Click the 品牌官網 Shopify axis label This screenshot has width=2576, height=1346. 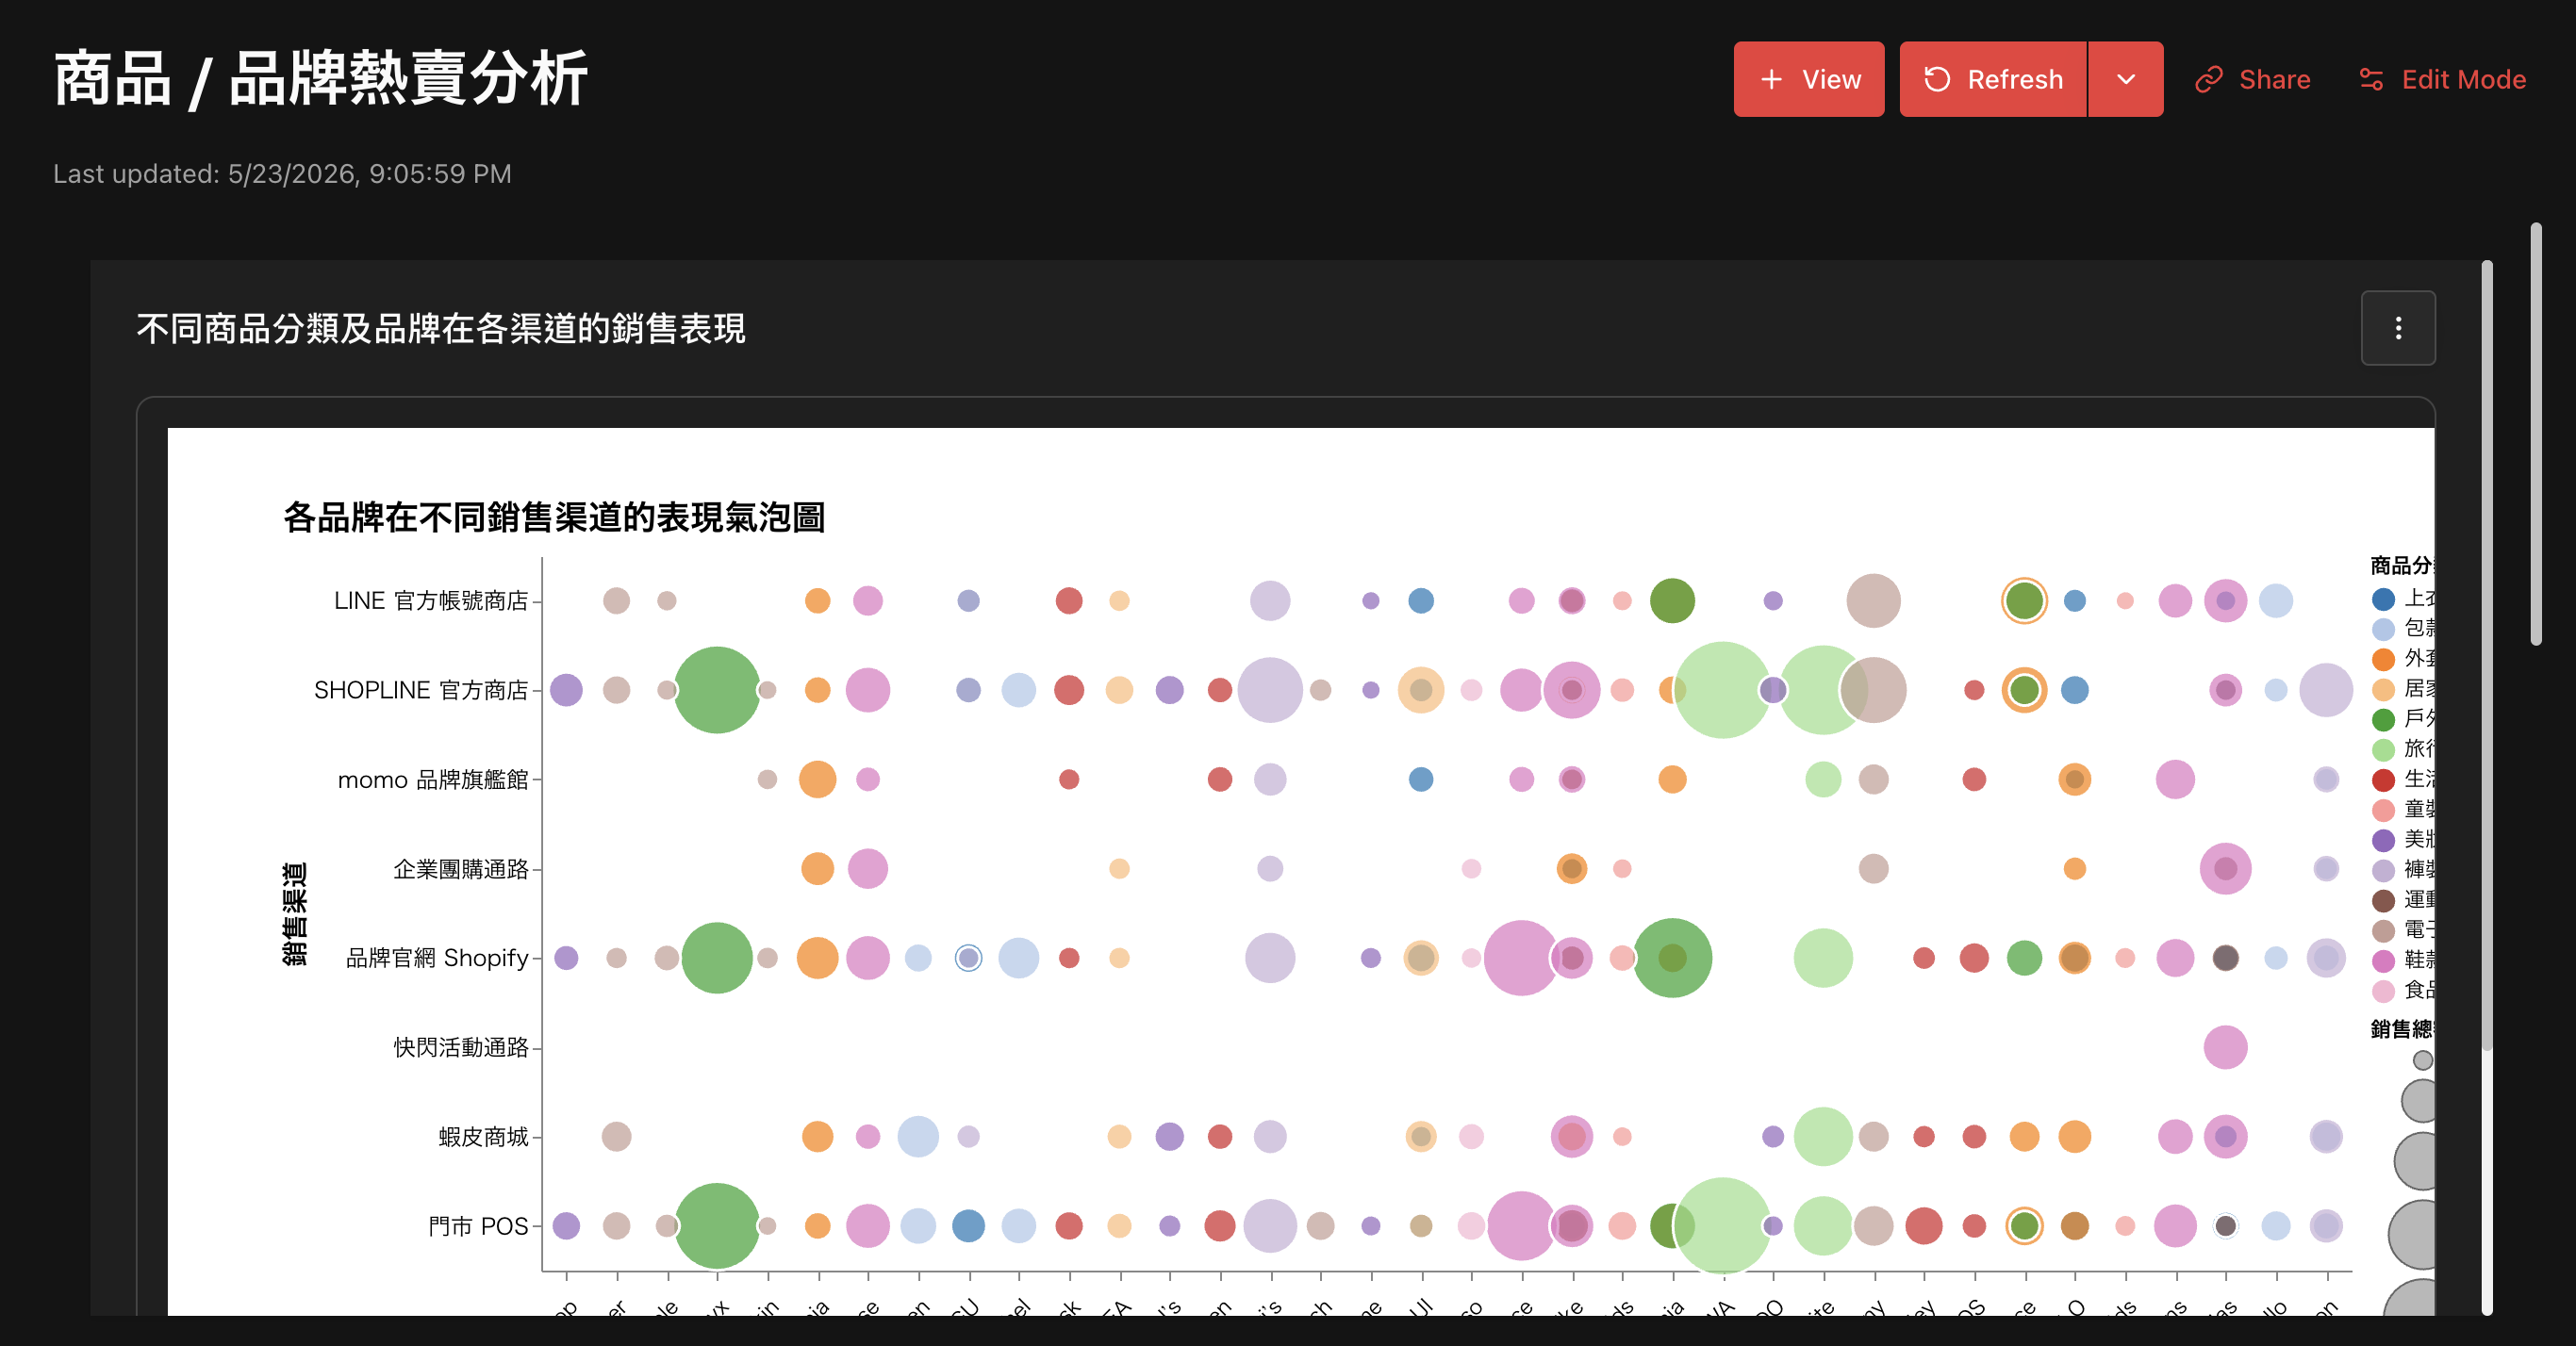(437, 958)
